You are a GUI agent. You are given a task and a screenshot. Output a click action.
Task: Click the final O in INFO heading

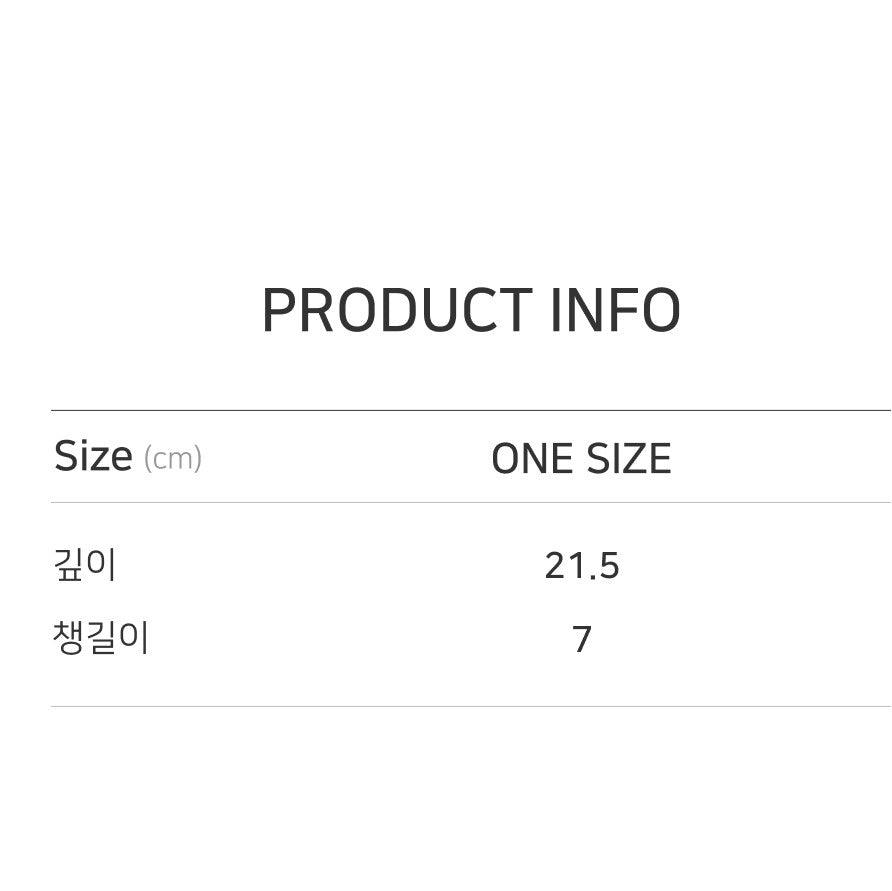coord(659,311)
